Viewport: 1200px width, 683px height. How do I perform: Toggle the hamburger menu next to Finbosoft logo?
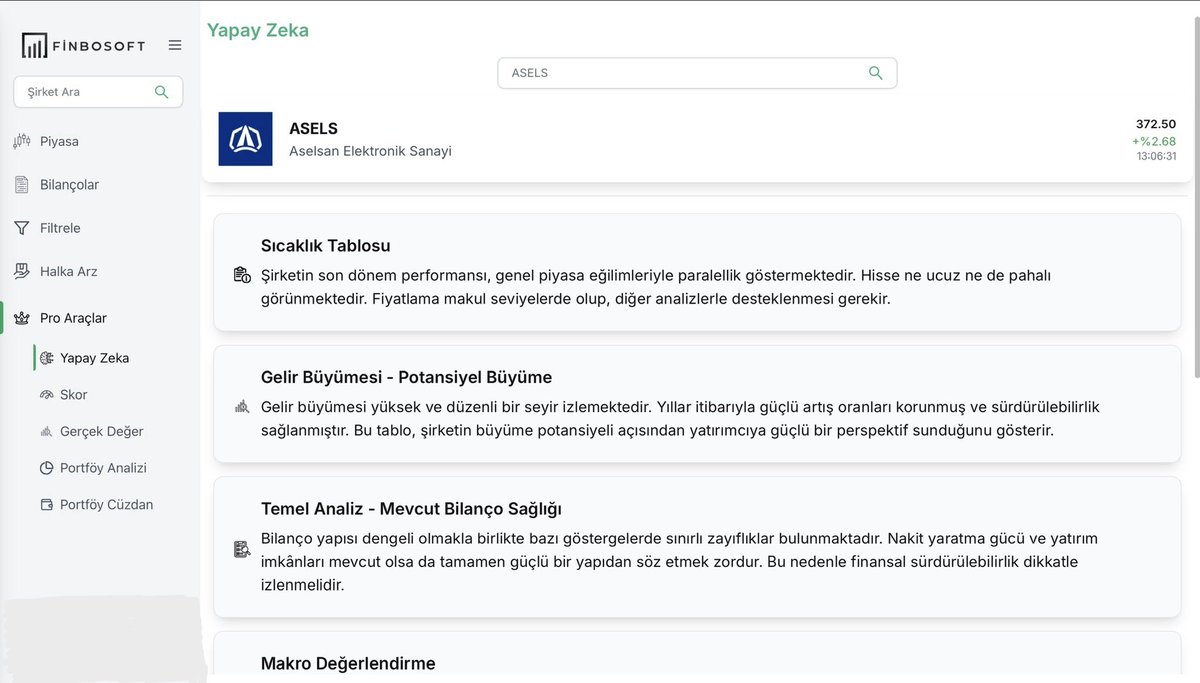(175, 45)
